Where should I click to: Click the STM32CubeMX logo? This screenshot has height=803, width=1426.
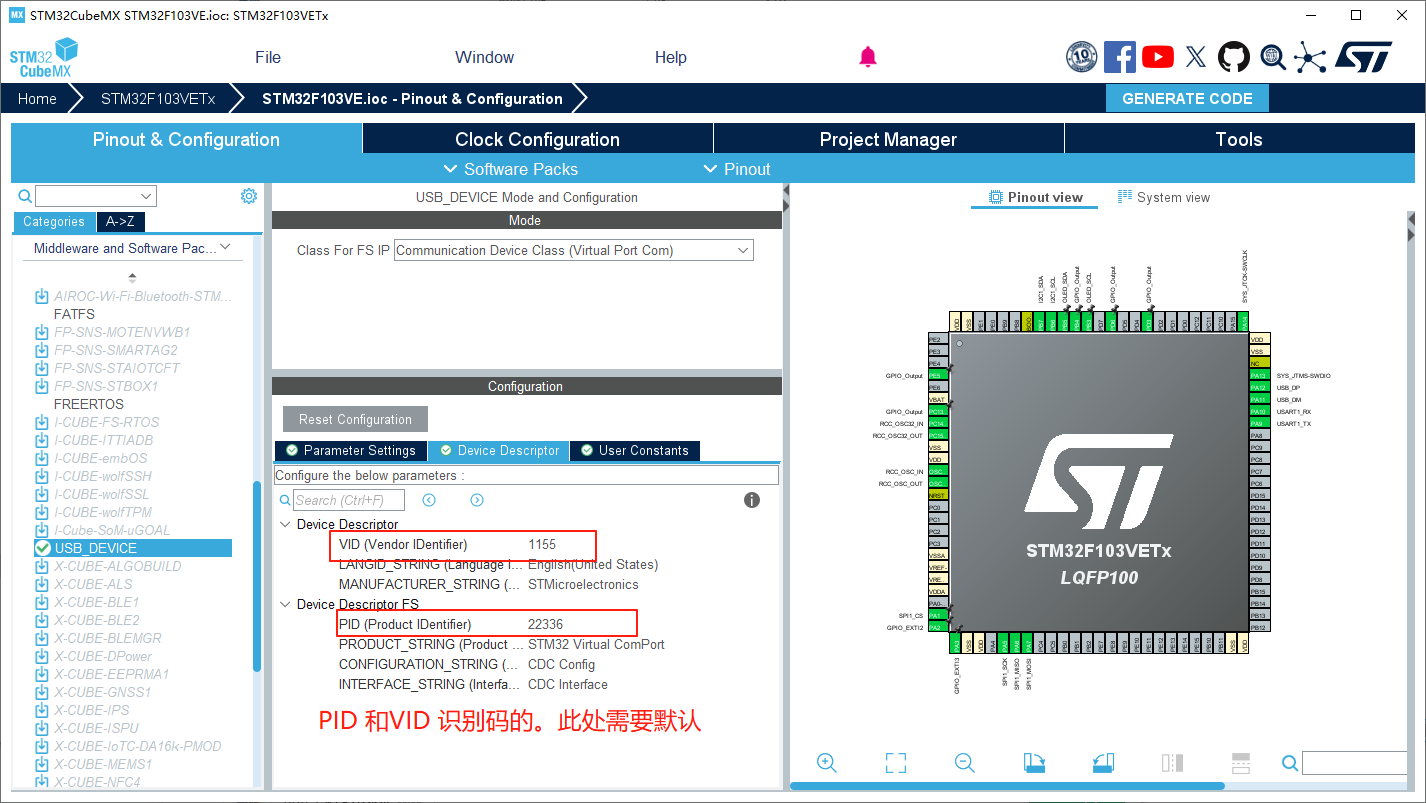pos(44,57)
